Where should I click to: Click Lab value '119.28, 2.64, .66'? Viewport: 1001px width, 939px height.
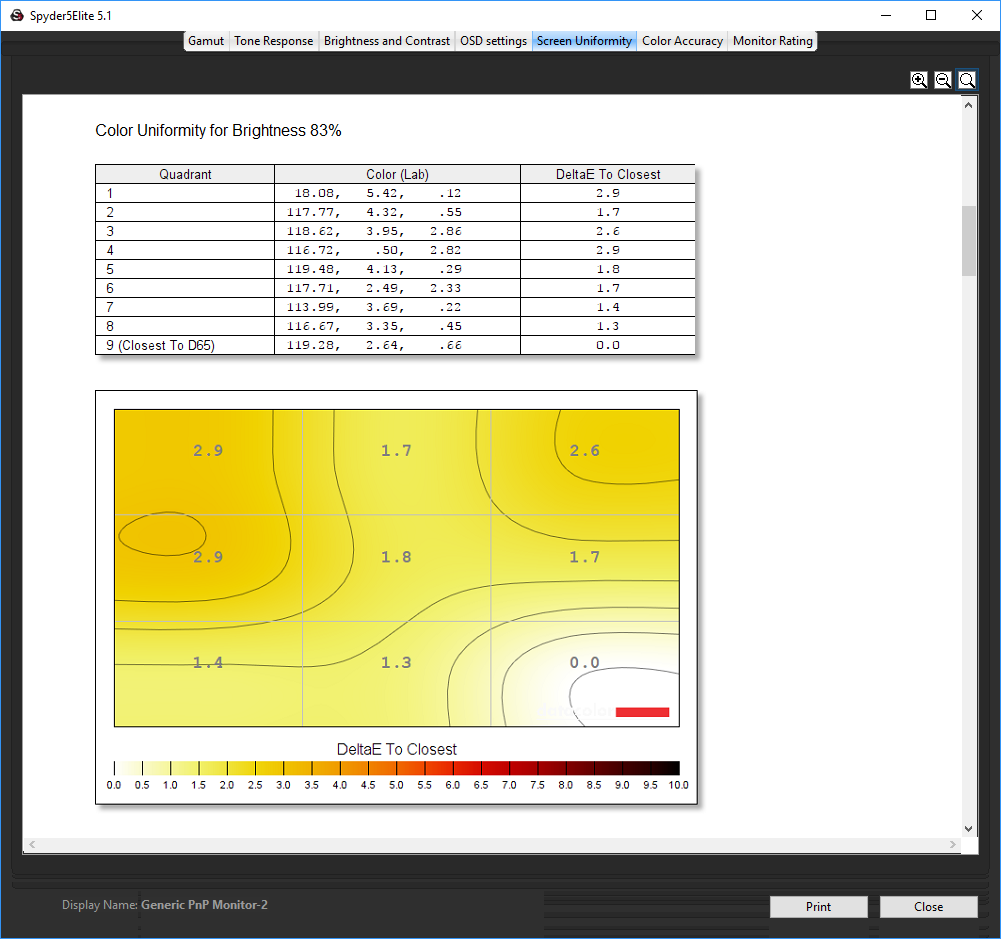point(374,345)
